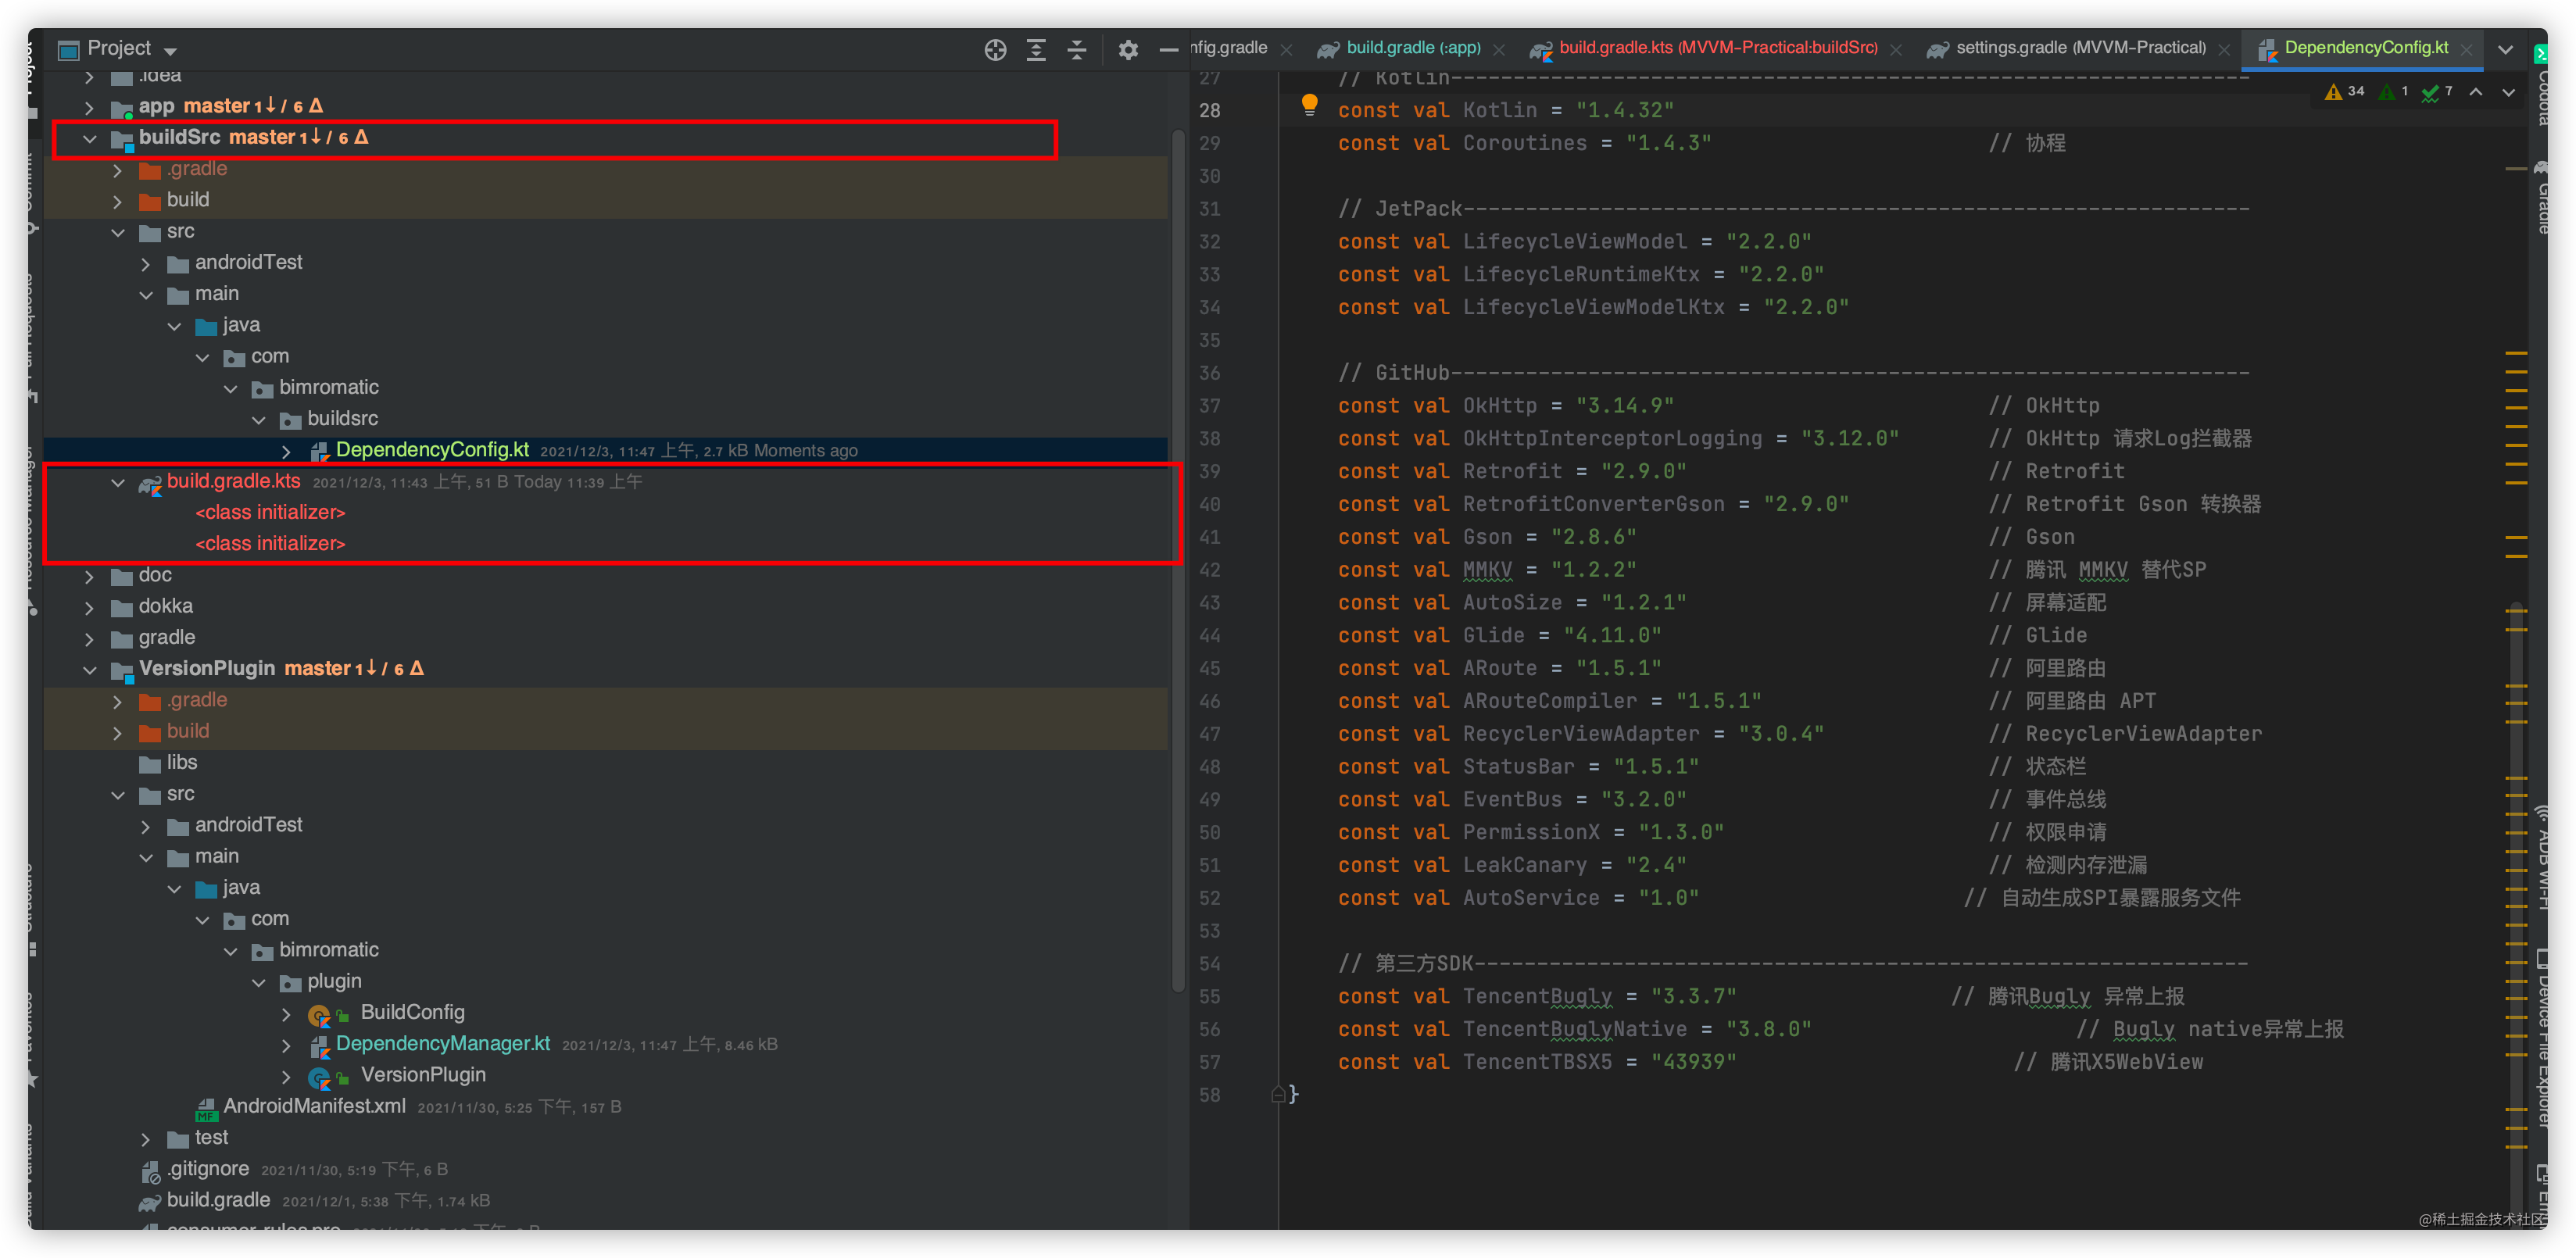Select first <class initializer> entry
The height and width of the screenshot is (1258, 2576).
pos(270,512)
